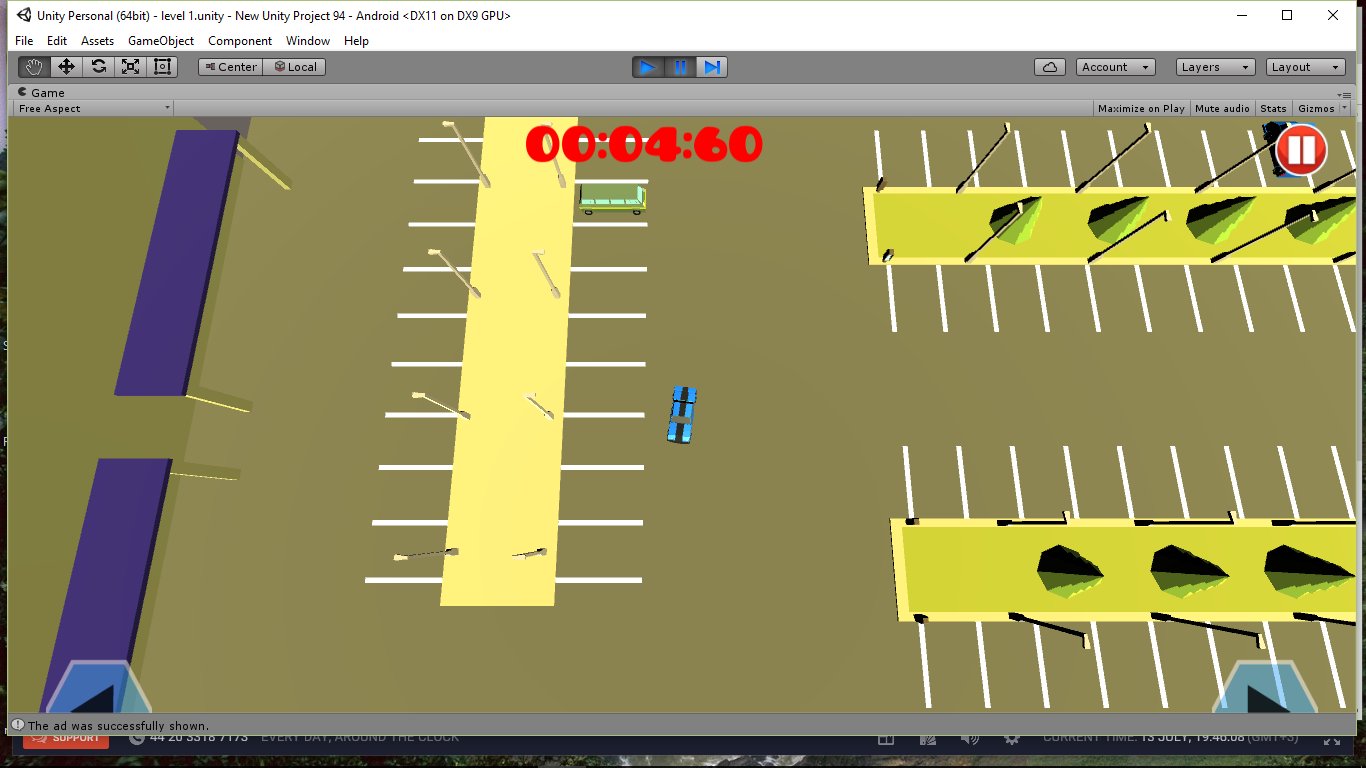Image resolution: width=1366 pixels, height=768 pixels.
Task: Open Unity Cloud Services
Action: point(1050,66)
